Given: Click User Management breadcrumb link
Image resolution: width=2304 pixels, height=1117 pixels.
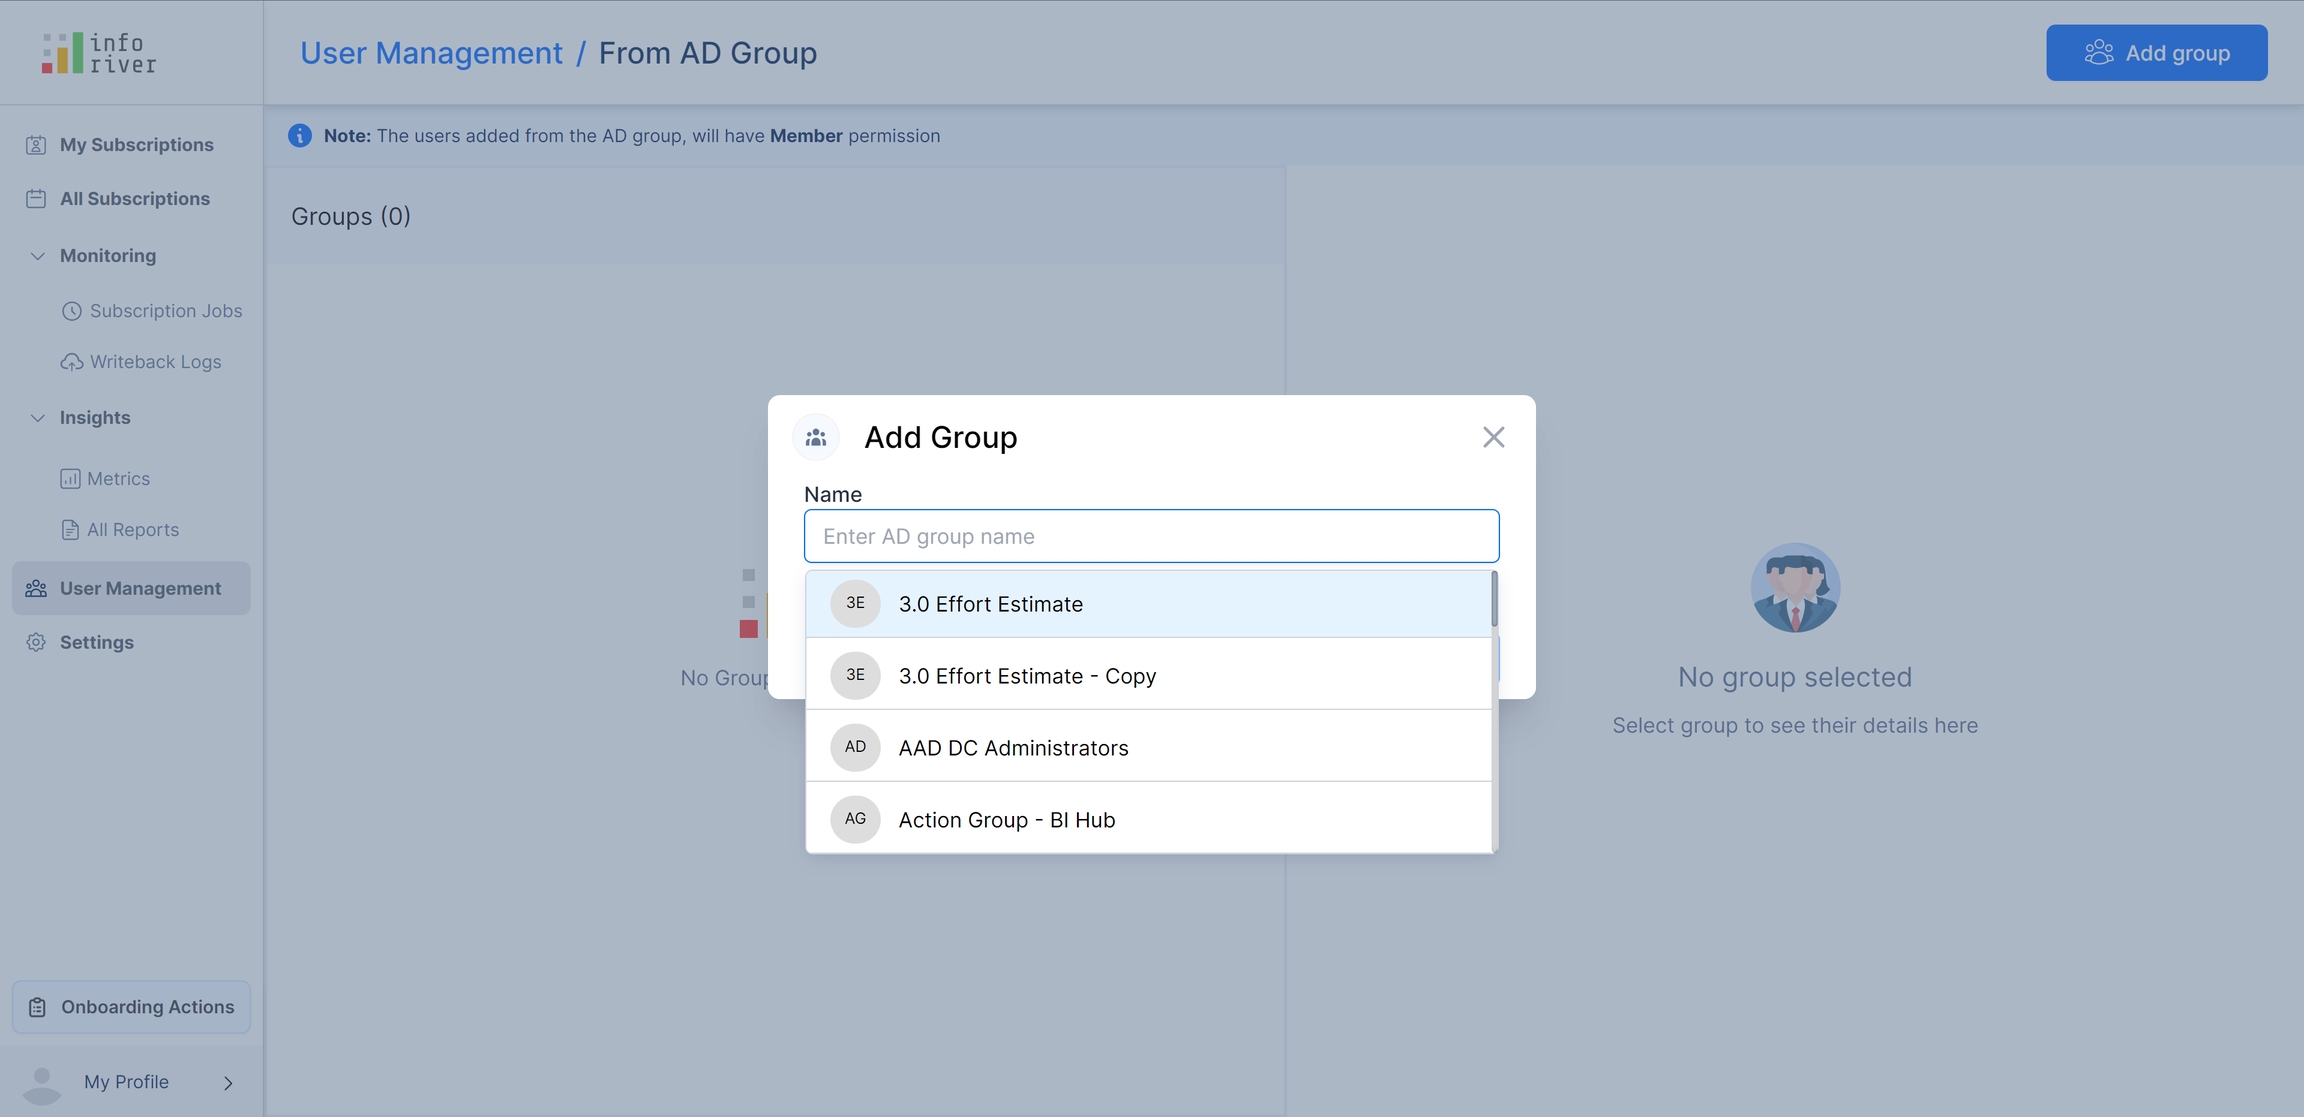Looking at the screenshot, I should pyautogui.click(x=431, y=53).
